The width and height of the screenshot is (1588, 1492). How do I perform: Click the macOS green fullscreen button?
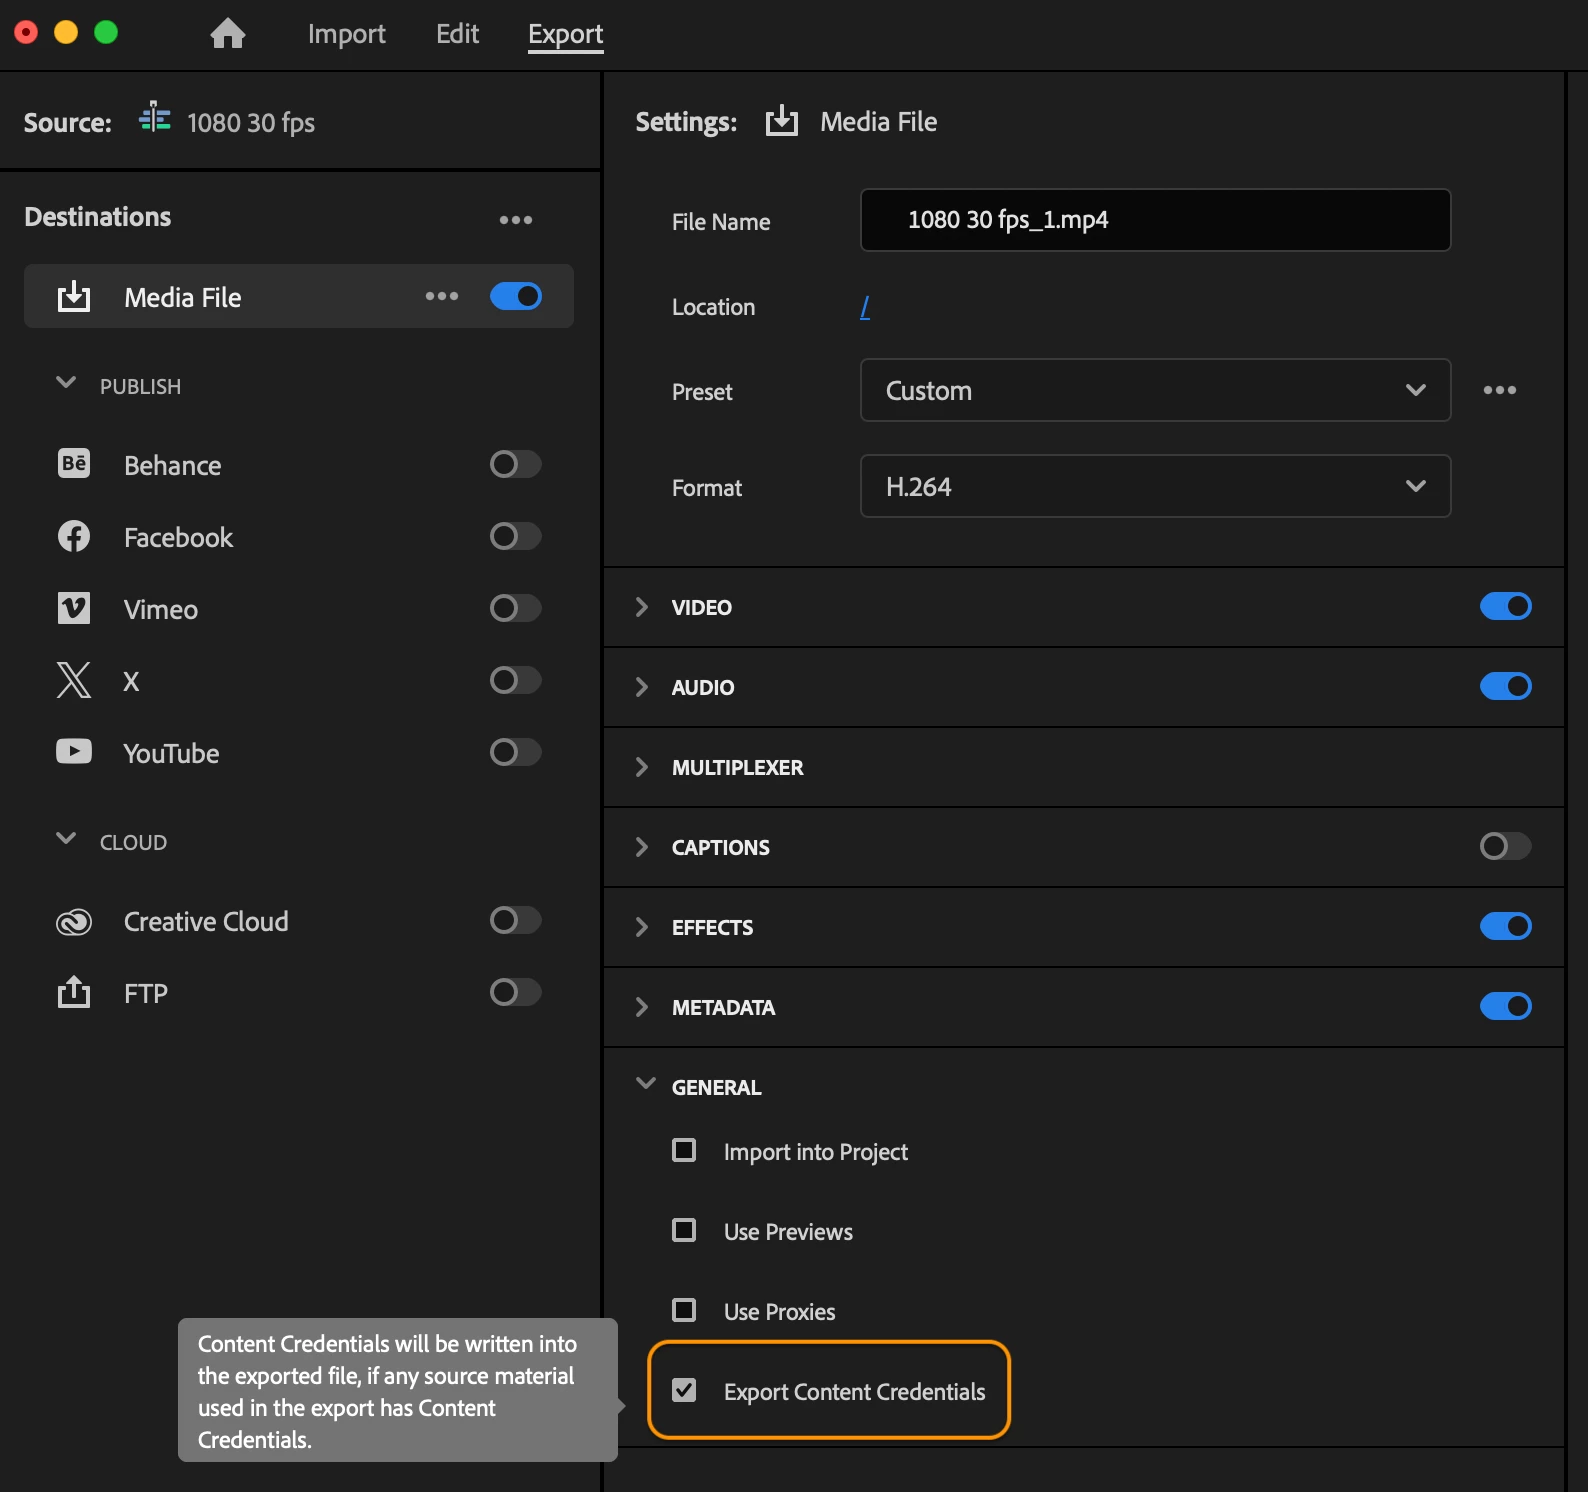coord(105,32)
